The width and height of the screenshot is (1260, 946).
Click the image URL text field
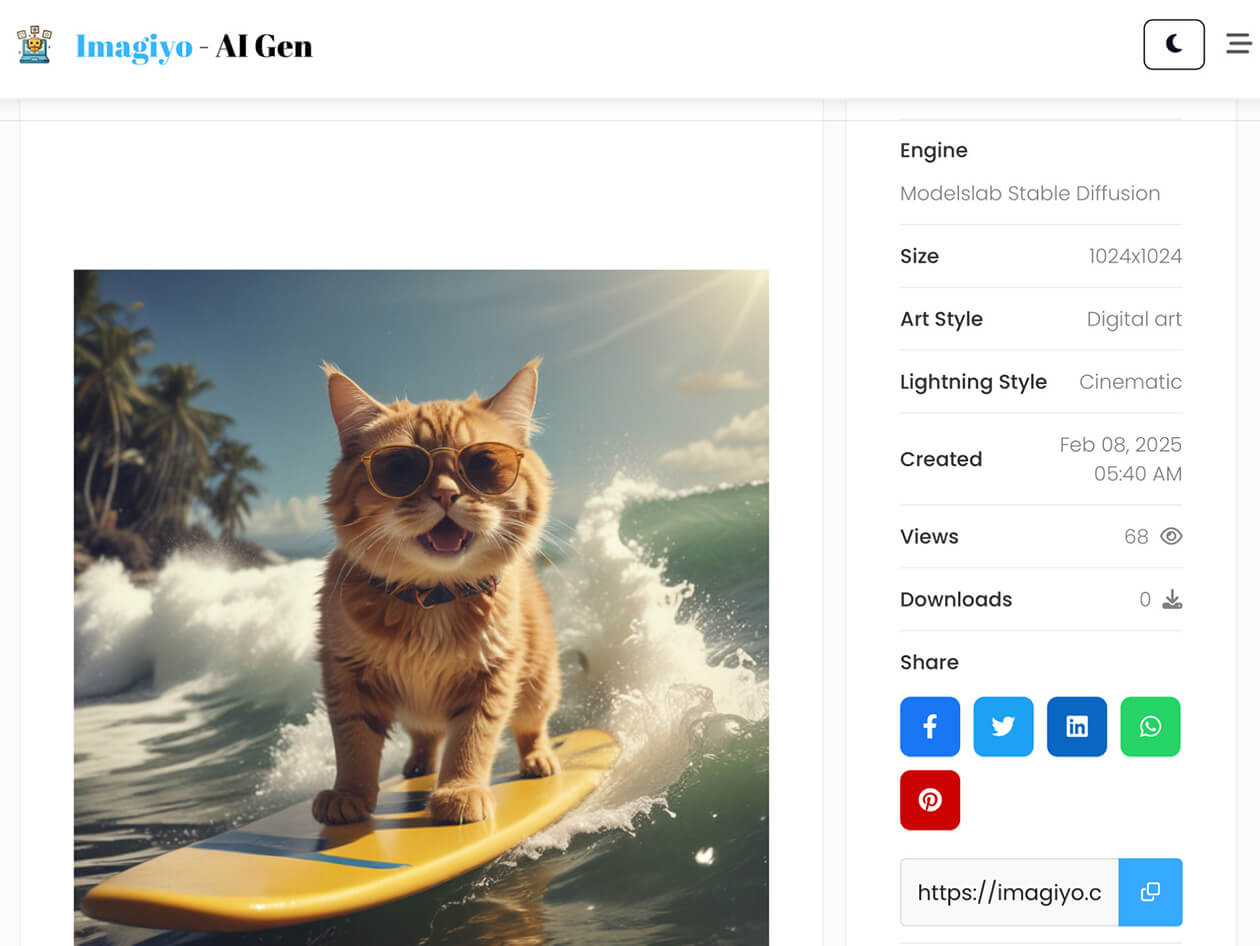pos(1009,892)
